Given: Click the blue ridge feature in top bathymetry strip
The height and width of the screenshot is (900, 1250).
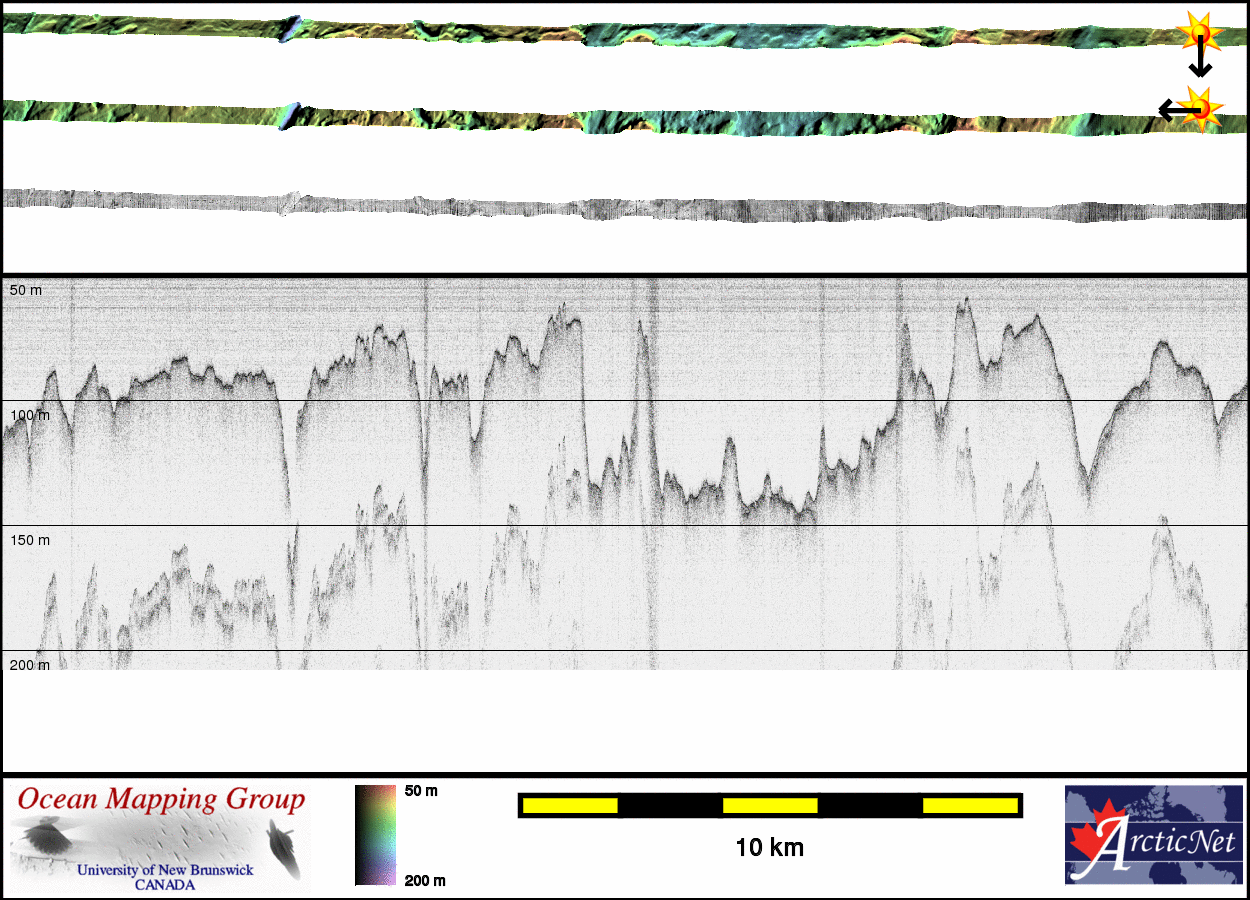Looking at the screenshot, I should point(289,28).
